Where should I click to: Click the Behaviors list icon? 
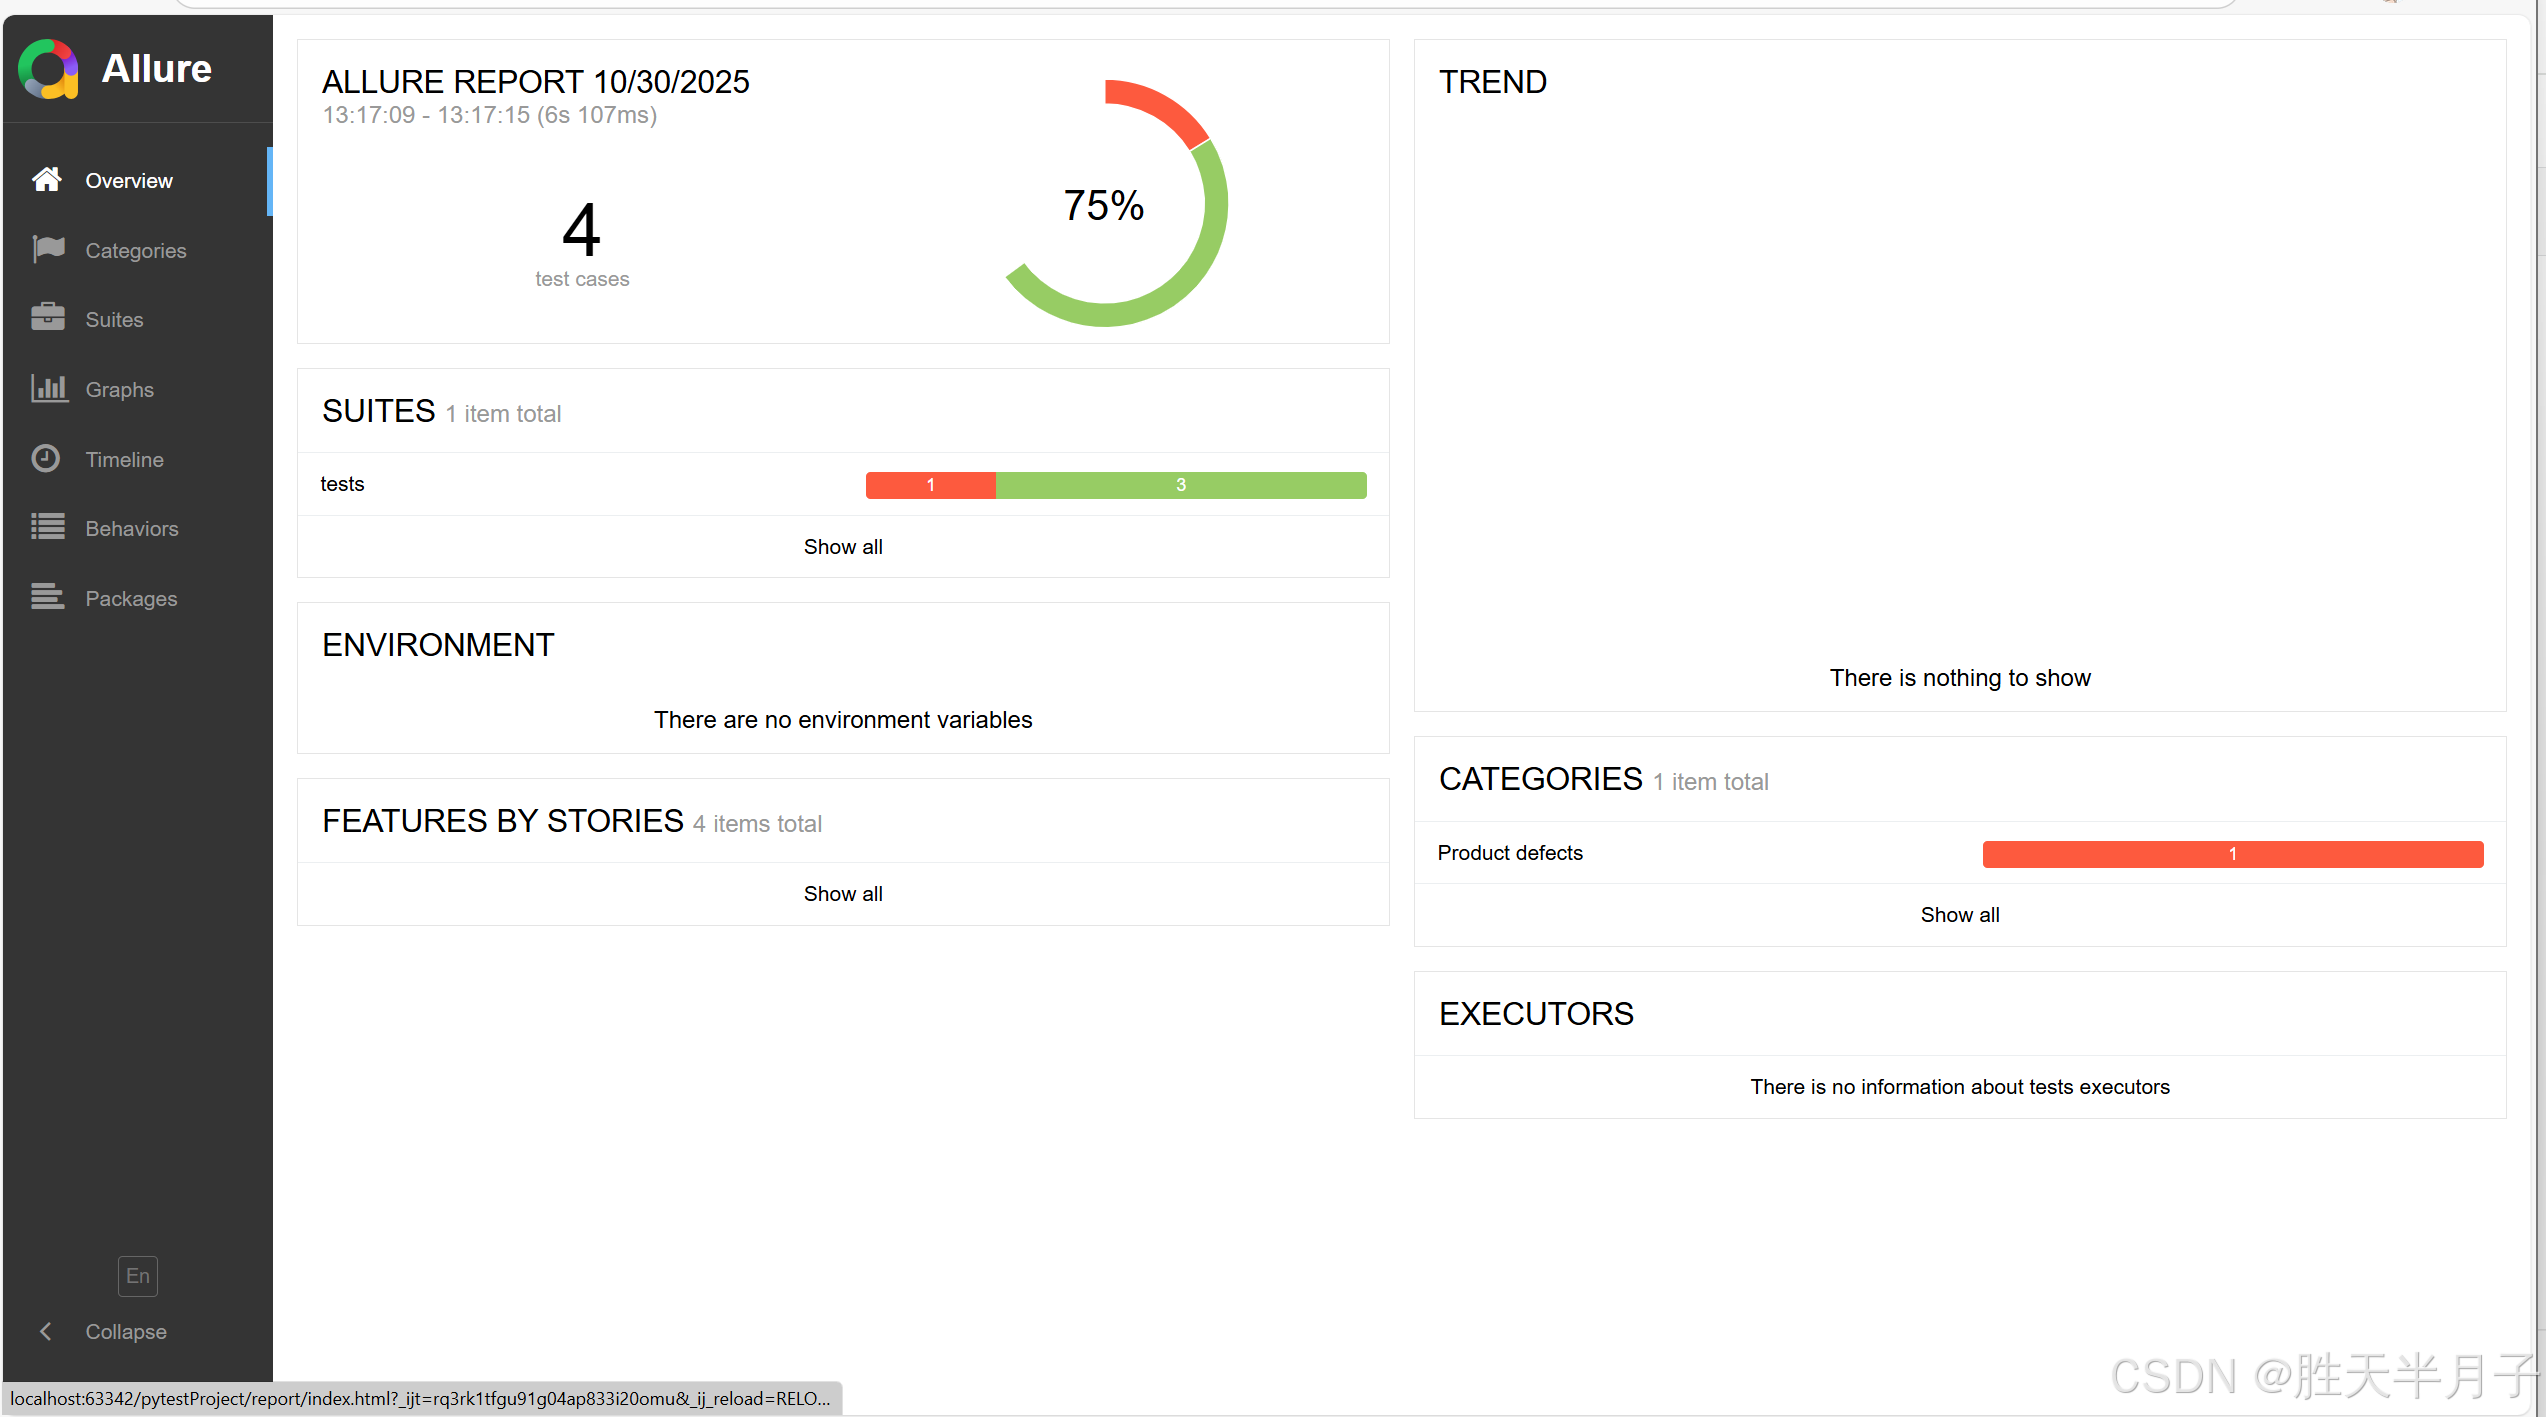(x=48, y=527)
